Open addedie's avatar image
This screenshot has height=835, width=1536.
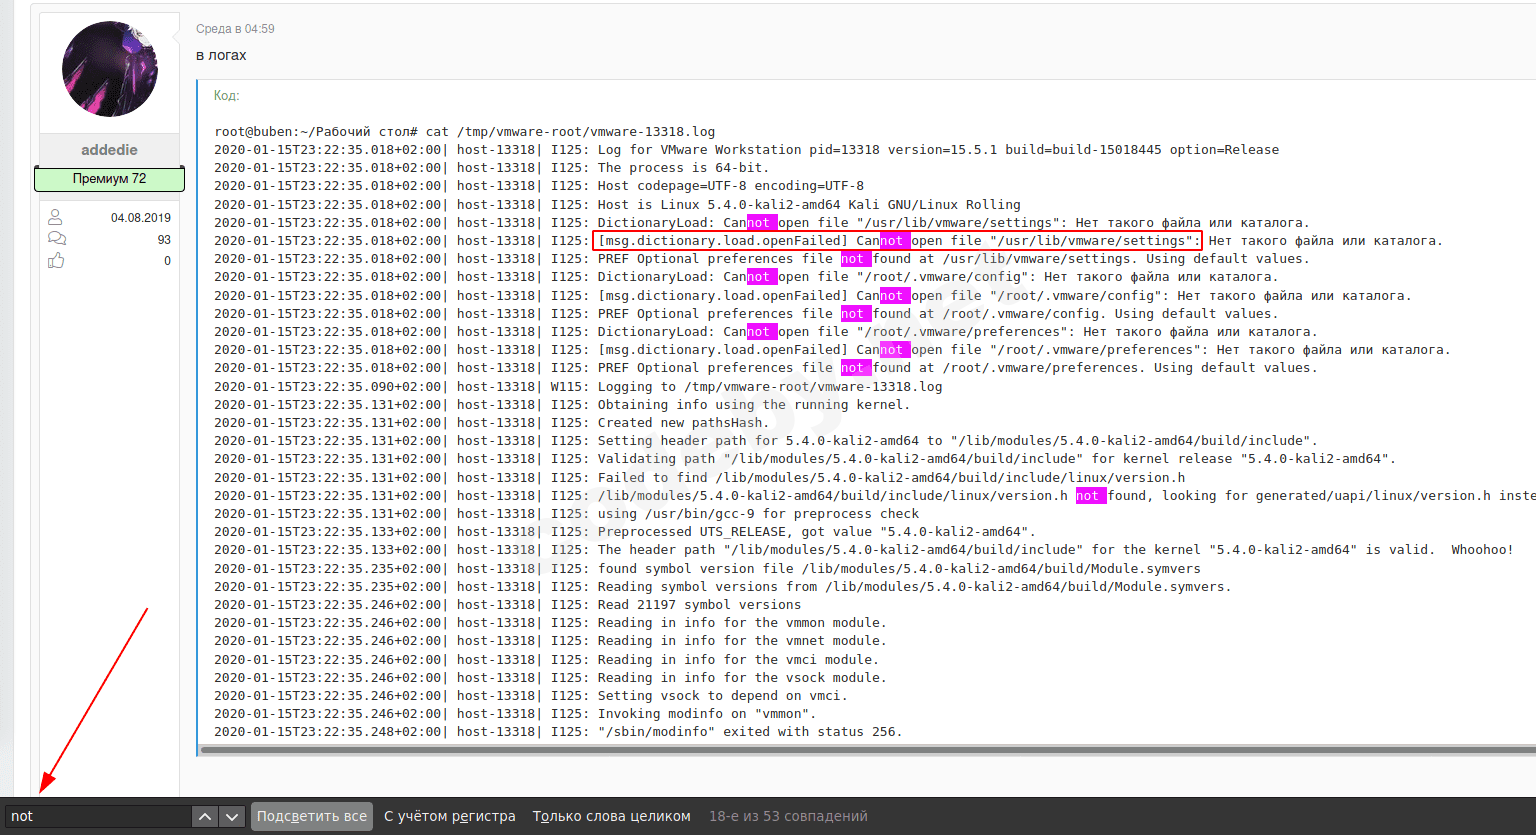110,69
